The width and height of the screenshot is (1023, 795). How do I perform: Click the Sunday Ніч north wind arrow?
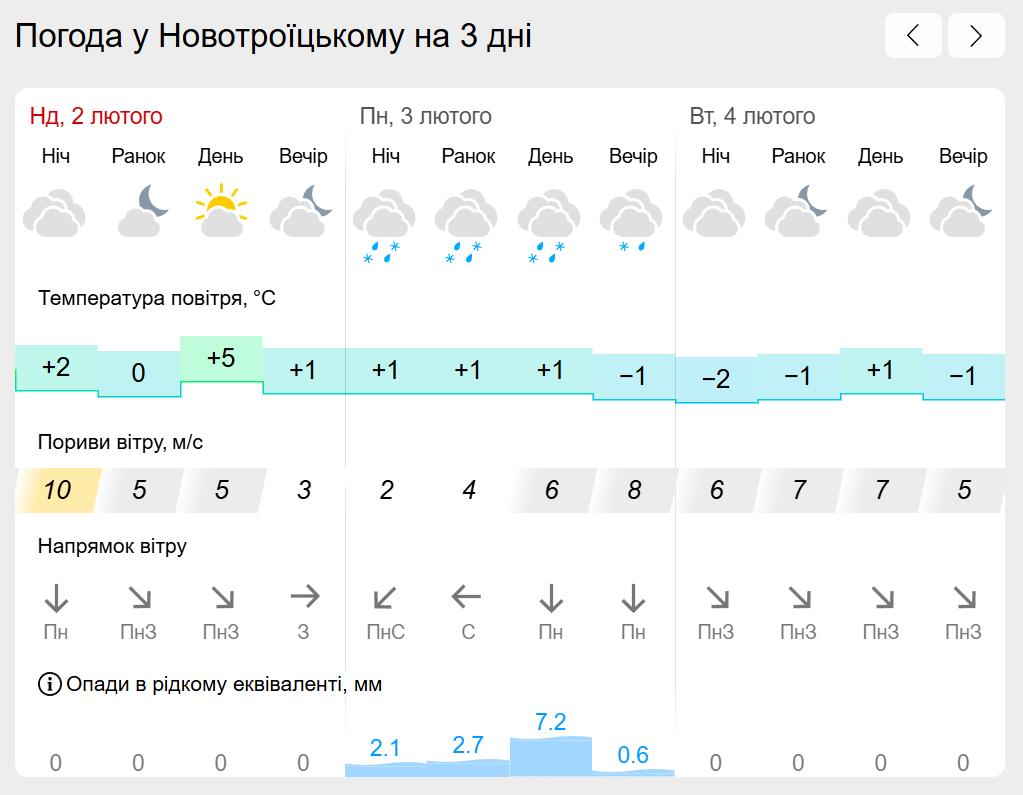click(56, 598)
